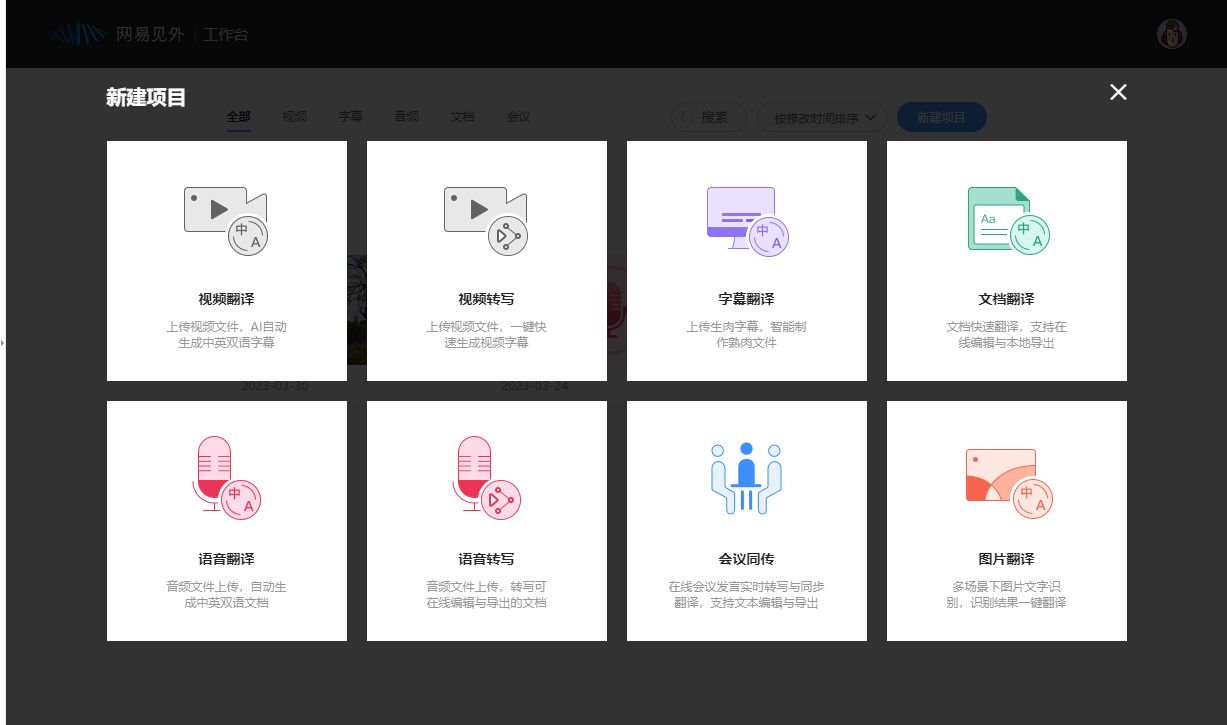Click description 多场景下图片文字识别
This screenshot has width=1227, height=725.
coord(1007,595)
